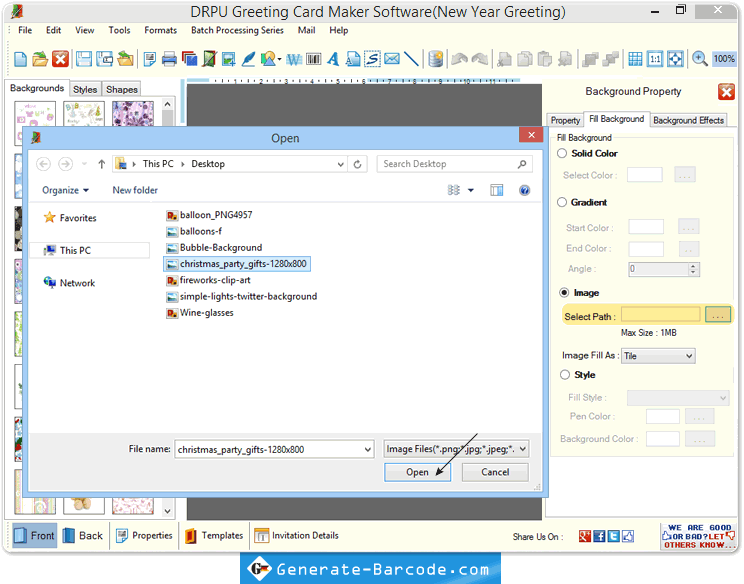This screenshot has height=584, width=744.
Task: Select the Solid Color radio button
Action: click(x=562, y=153)
